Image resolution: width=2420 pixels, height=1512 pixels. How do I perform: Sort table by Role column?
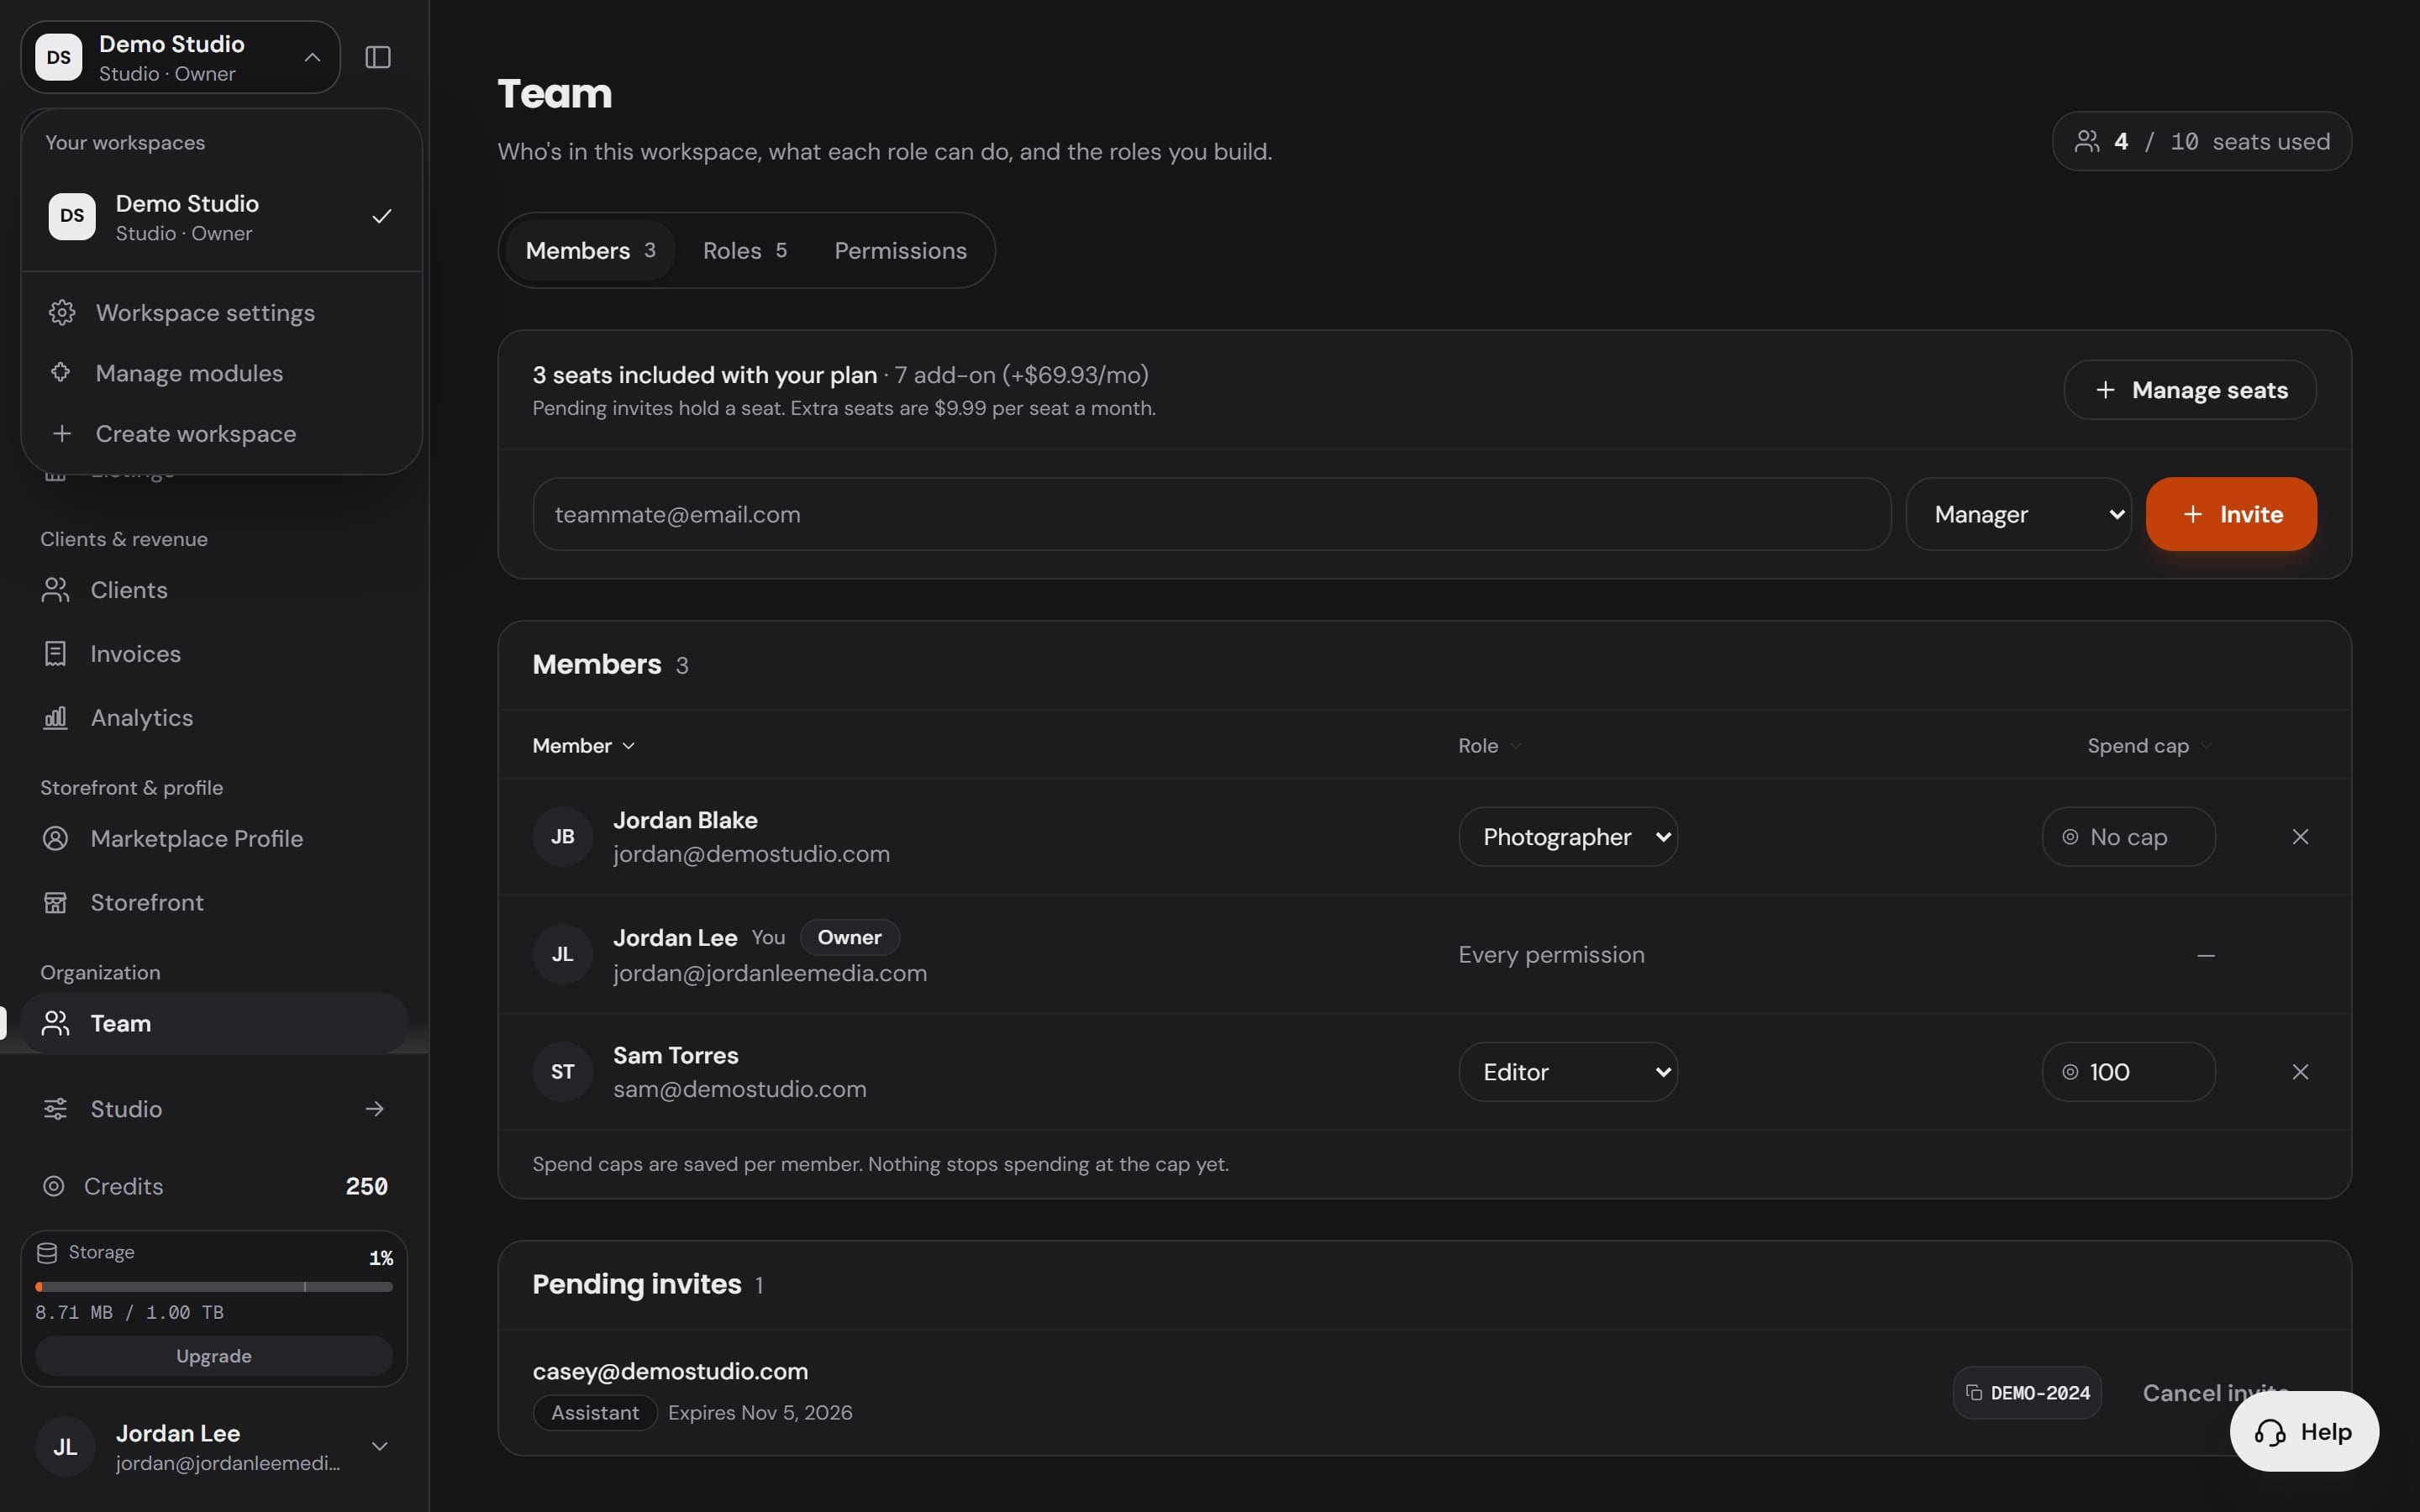[x=1490, y=746]
